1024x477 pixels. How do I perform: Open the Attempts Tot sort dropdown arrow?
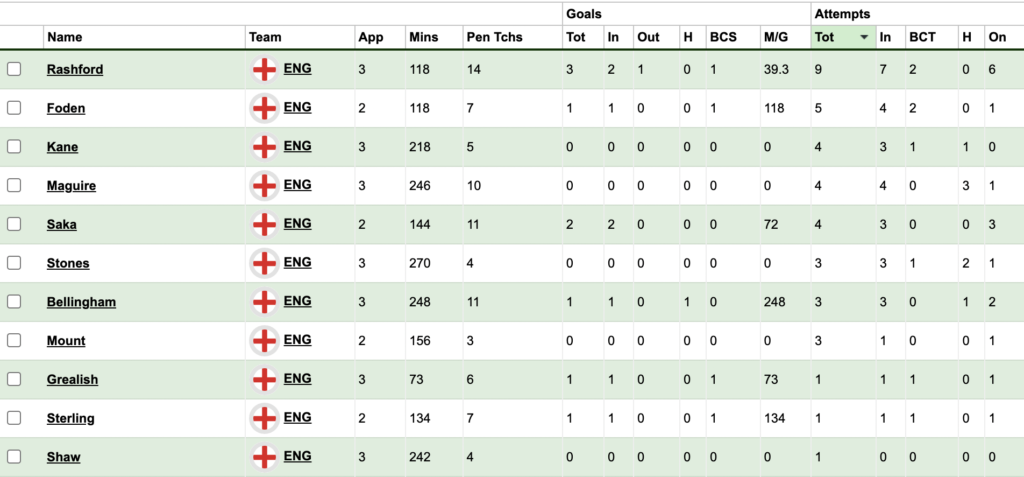pos(864,37)
